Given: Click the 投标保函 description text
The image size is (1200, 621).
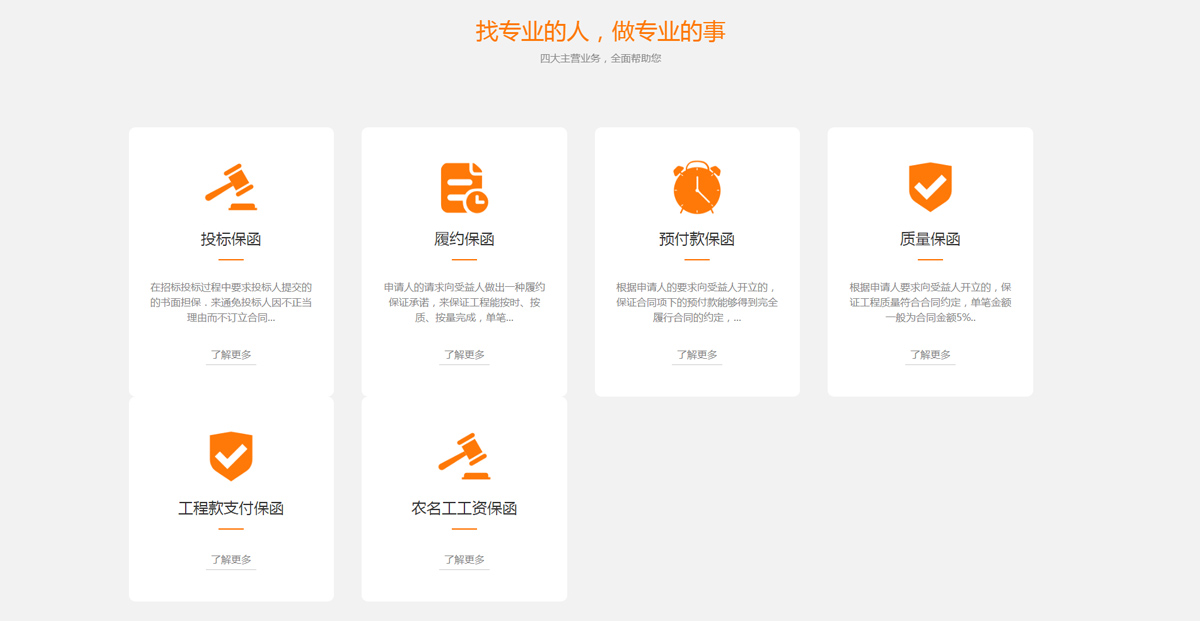Looking at the screenshot, I should point(231,302).
